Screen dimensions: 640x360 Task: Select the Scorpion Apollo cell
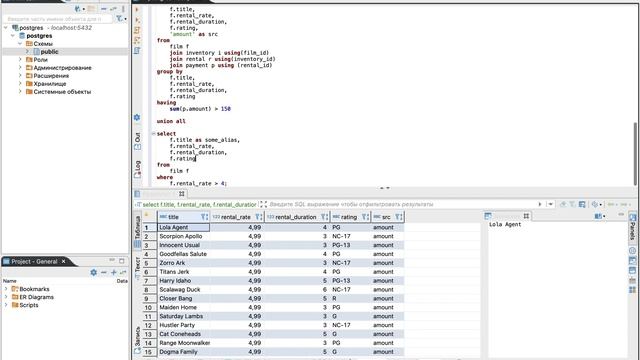tap(183, 236)
